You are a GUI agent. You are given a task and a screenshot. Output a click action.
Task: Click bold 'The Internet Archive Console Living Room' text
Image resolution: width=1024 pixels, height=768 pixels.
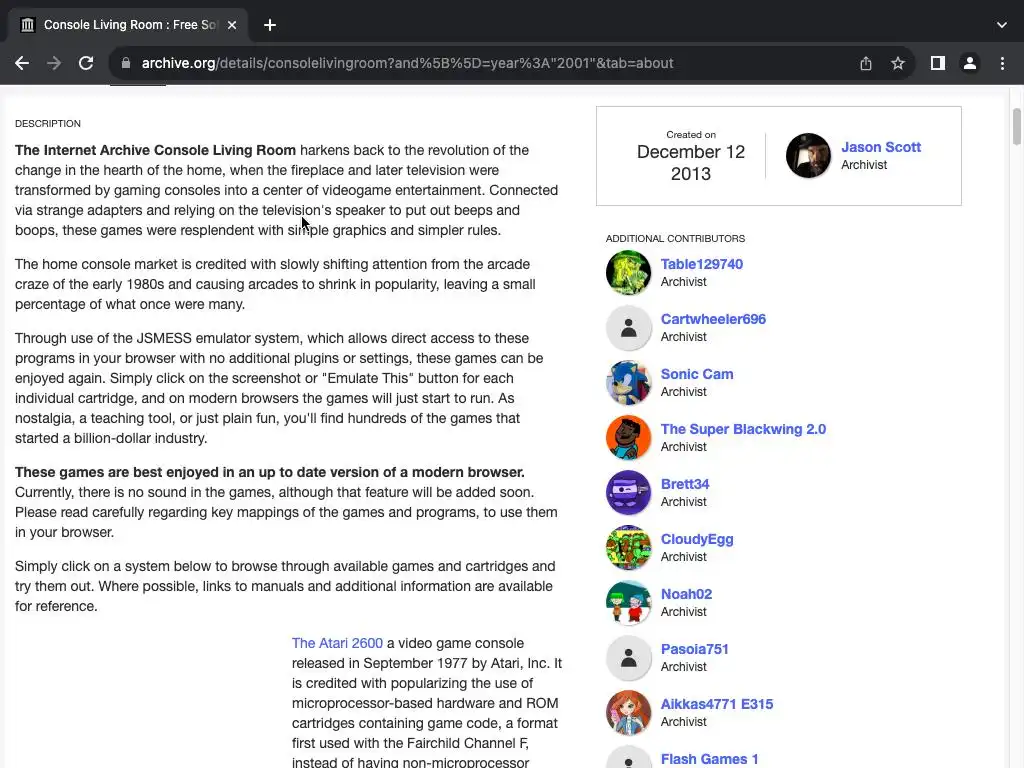click(x=155, y=150)
